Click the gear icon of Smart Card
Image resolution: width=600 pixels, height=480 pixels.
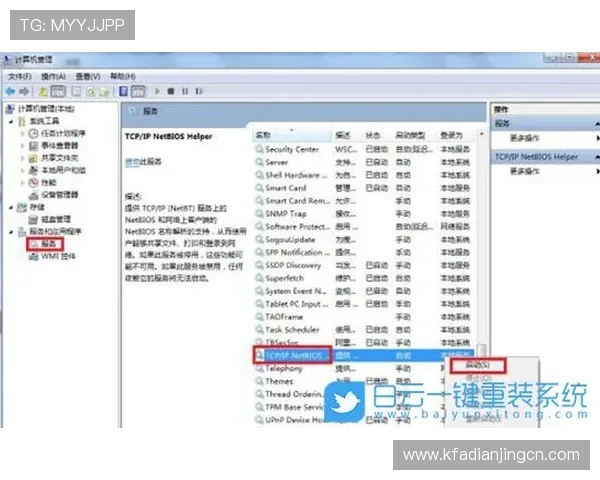click(x=259, y=188)
